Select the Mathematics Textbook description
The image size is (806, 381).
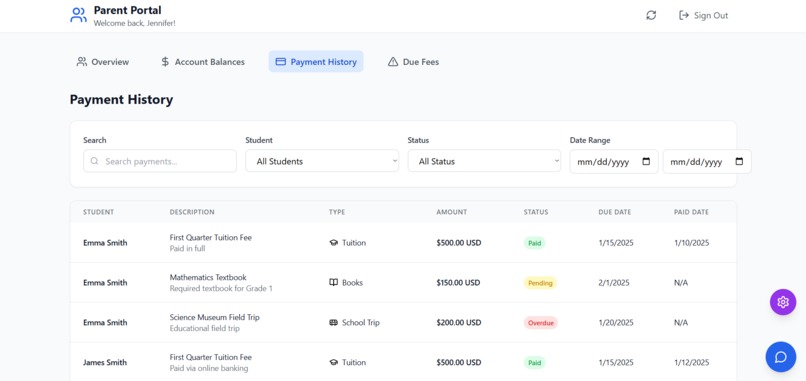[208, 277]
